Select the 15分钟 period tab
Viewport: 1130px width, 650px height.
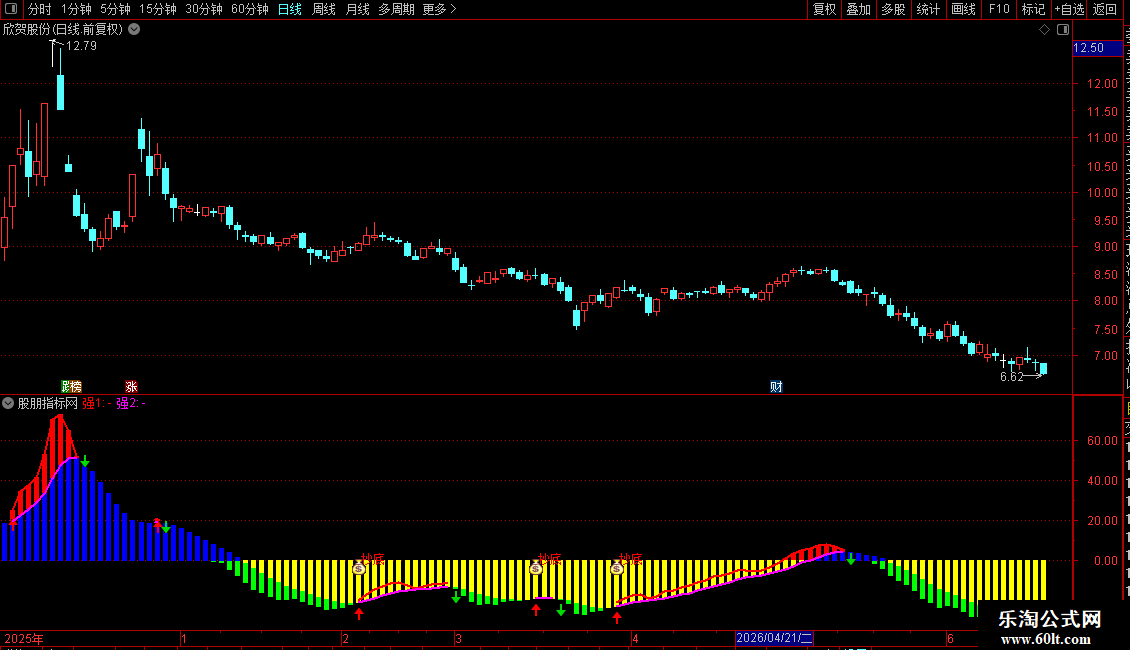point(158,9)
